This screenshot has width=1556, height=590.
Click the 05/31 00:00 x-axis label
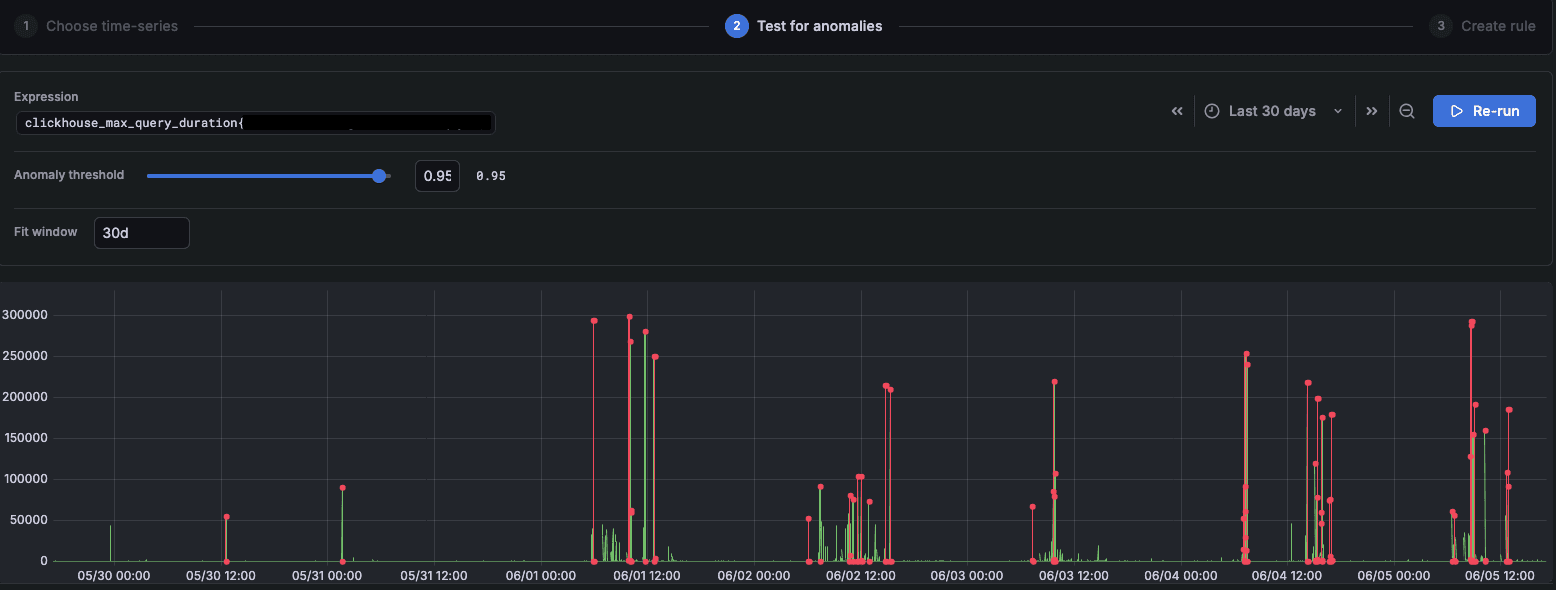click(327, 576)
